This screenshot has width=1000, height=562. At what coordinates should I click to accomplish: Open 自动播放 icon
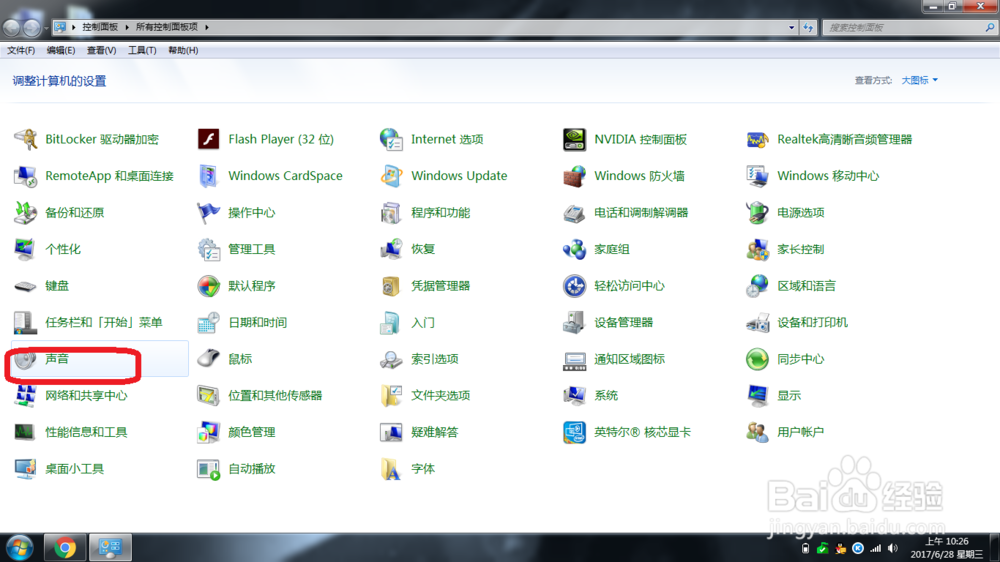tap(209, 469)
